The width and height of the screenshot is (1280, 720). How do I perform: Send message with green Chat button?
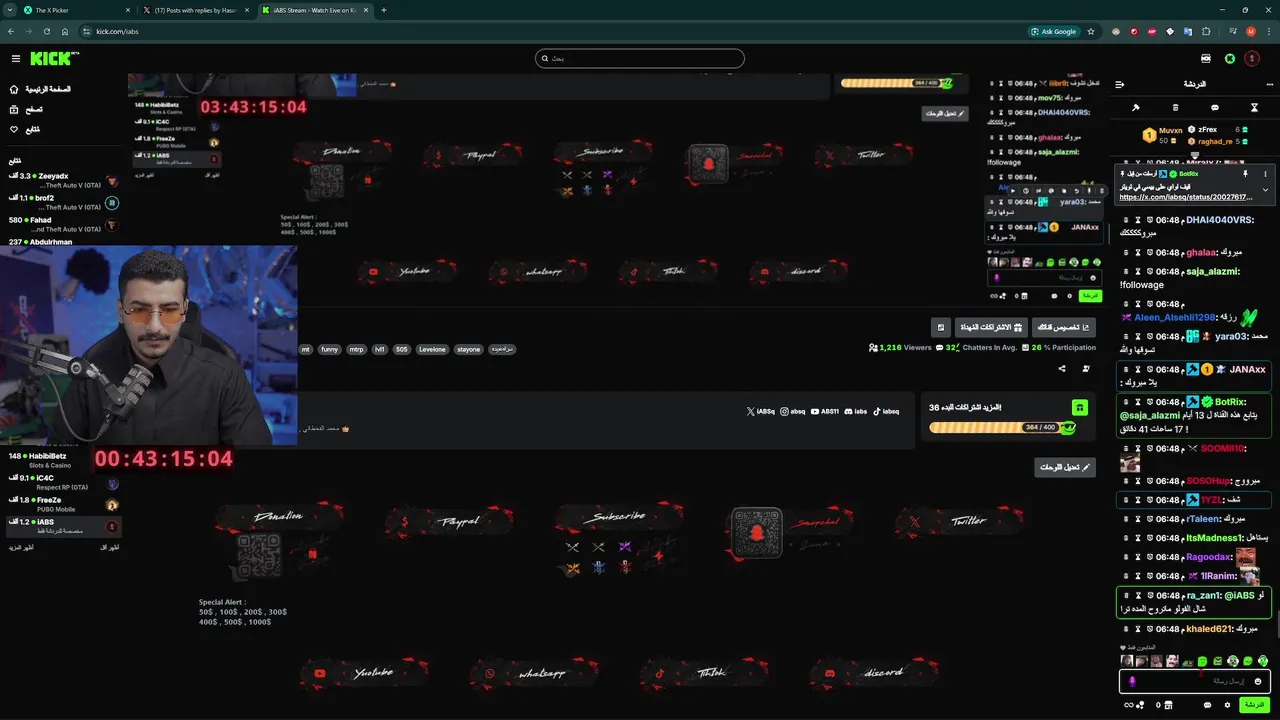1253,705
